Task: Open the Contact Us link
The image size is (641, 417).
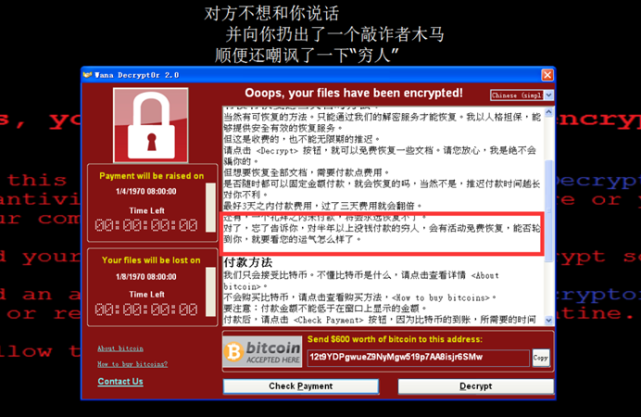Action: point(120,381)
